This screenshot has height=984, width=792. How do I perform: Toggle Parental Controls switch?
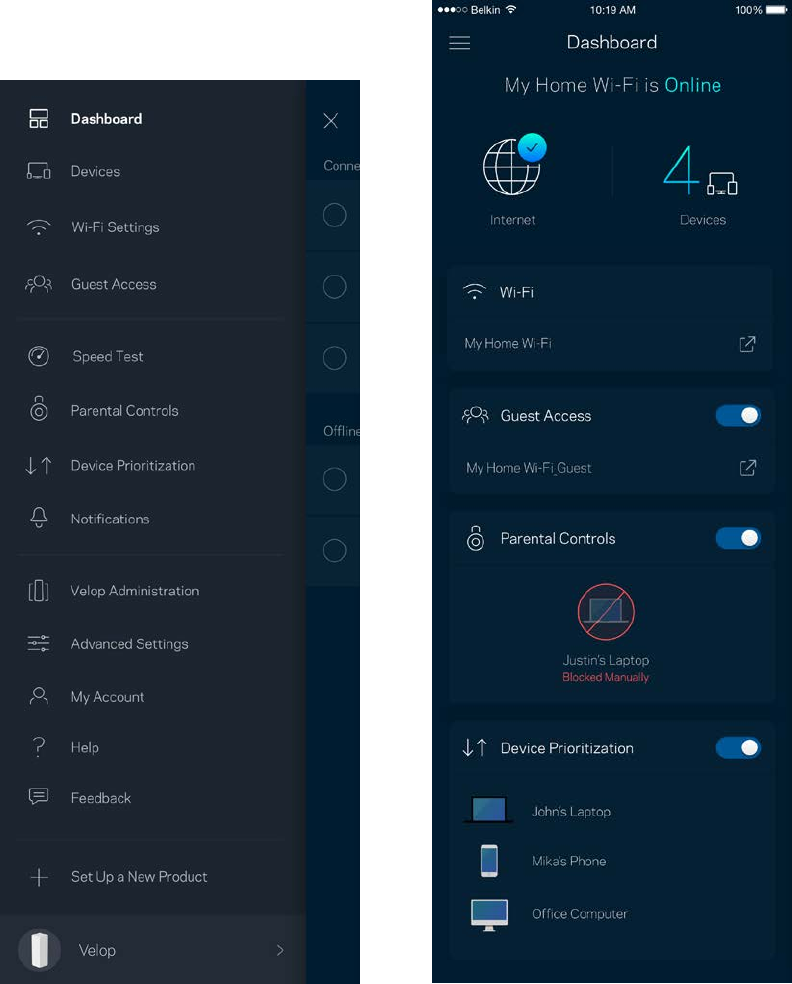pos(738,538)
